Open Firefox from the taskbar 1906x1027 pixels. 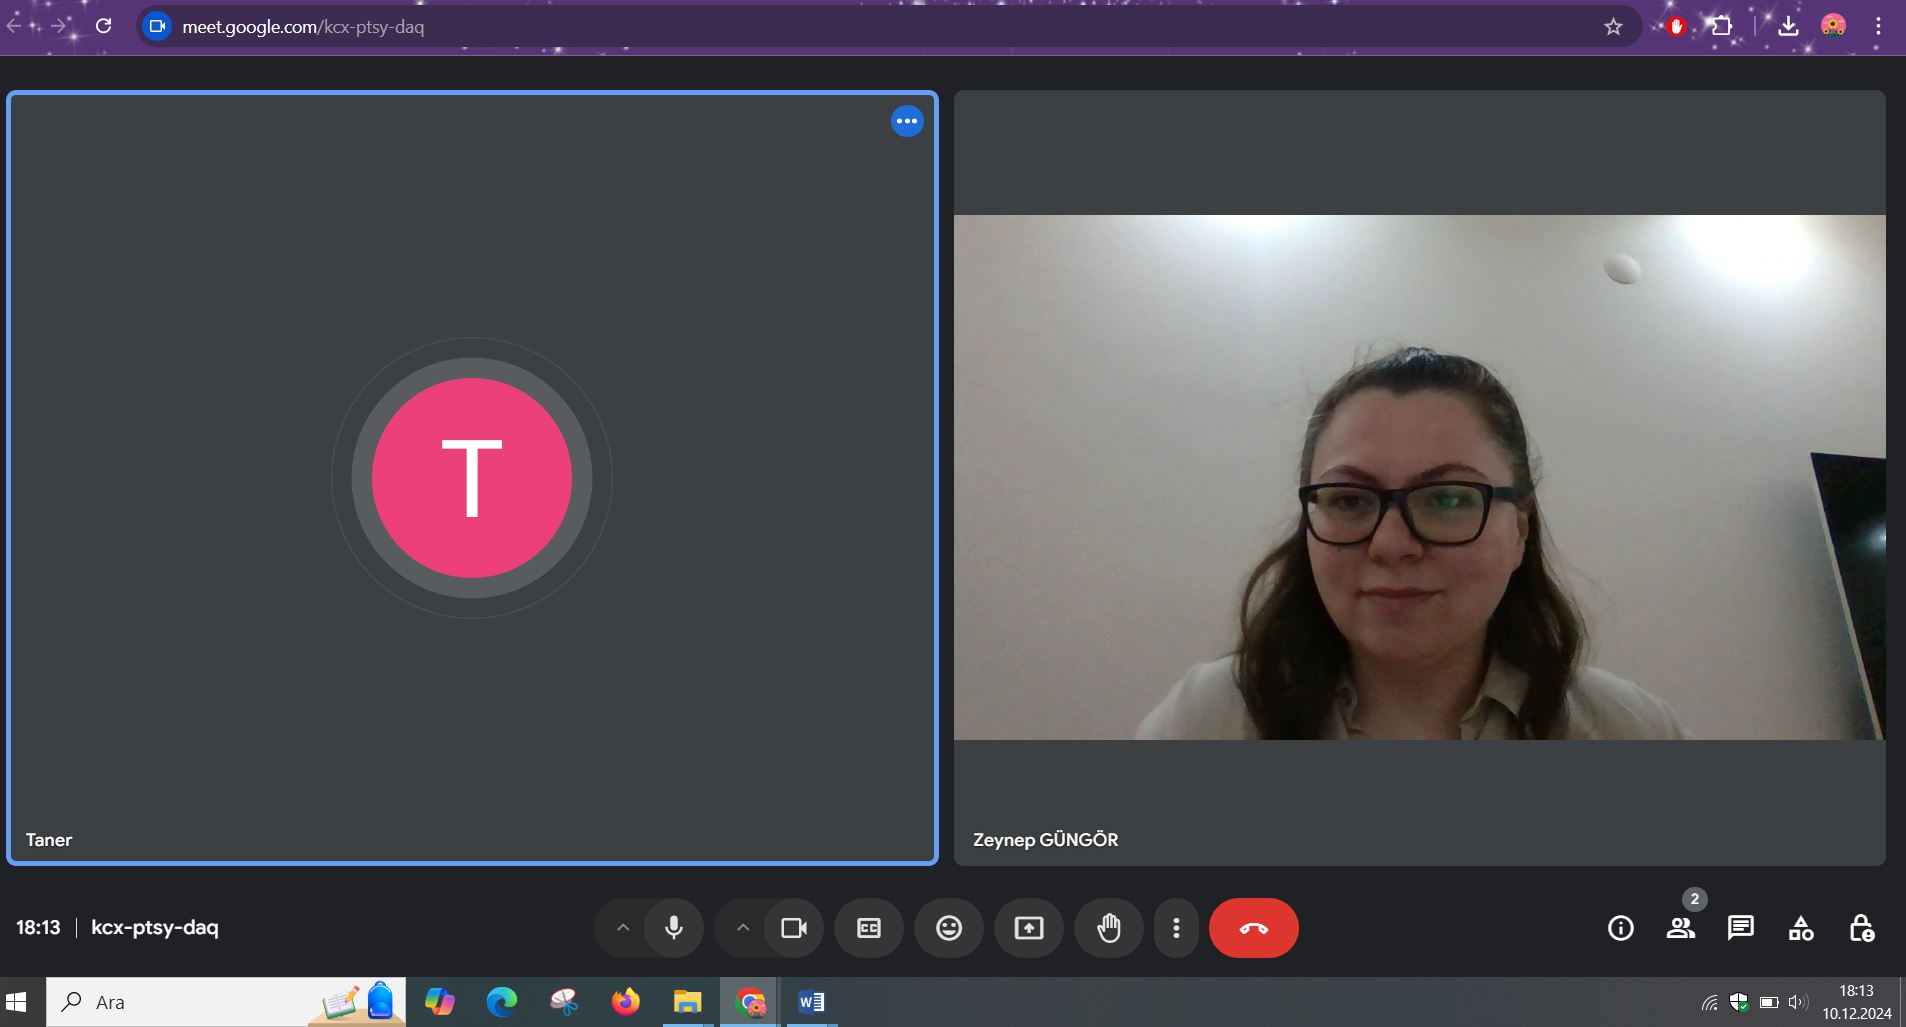(x=626, y=1002)
